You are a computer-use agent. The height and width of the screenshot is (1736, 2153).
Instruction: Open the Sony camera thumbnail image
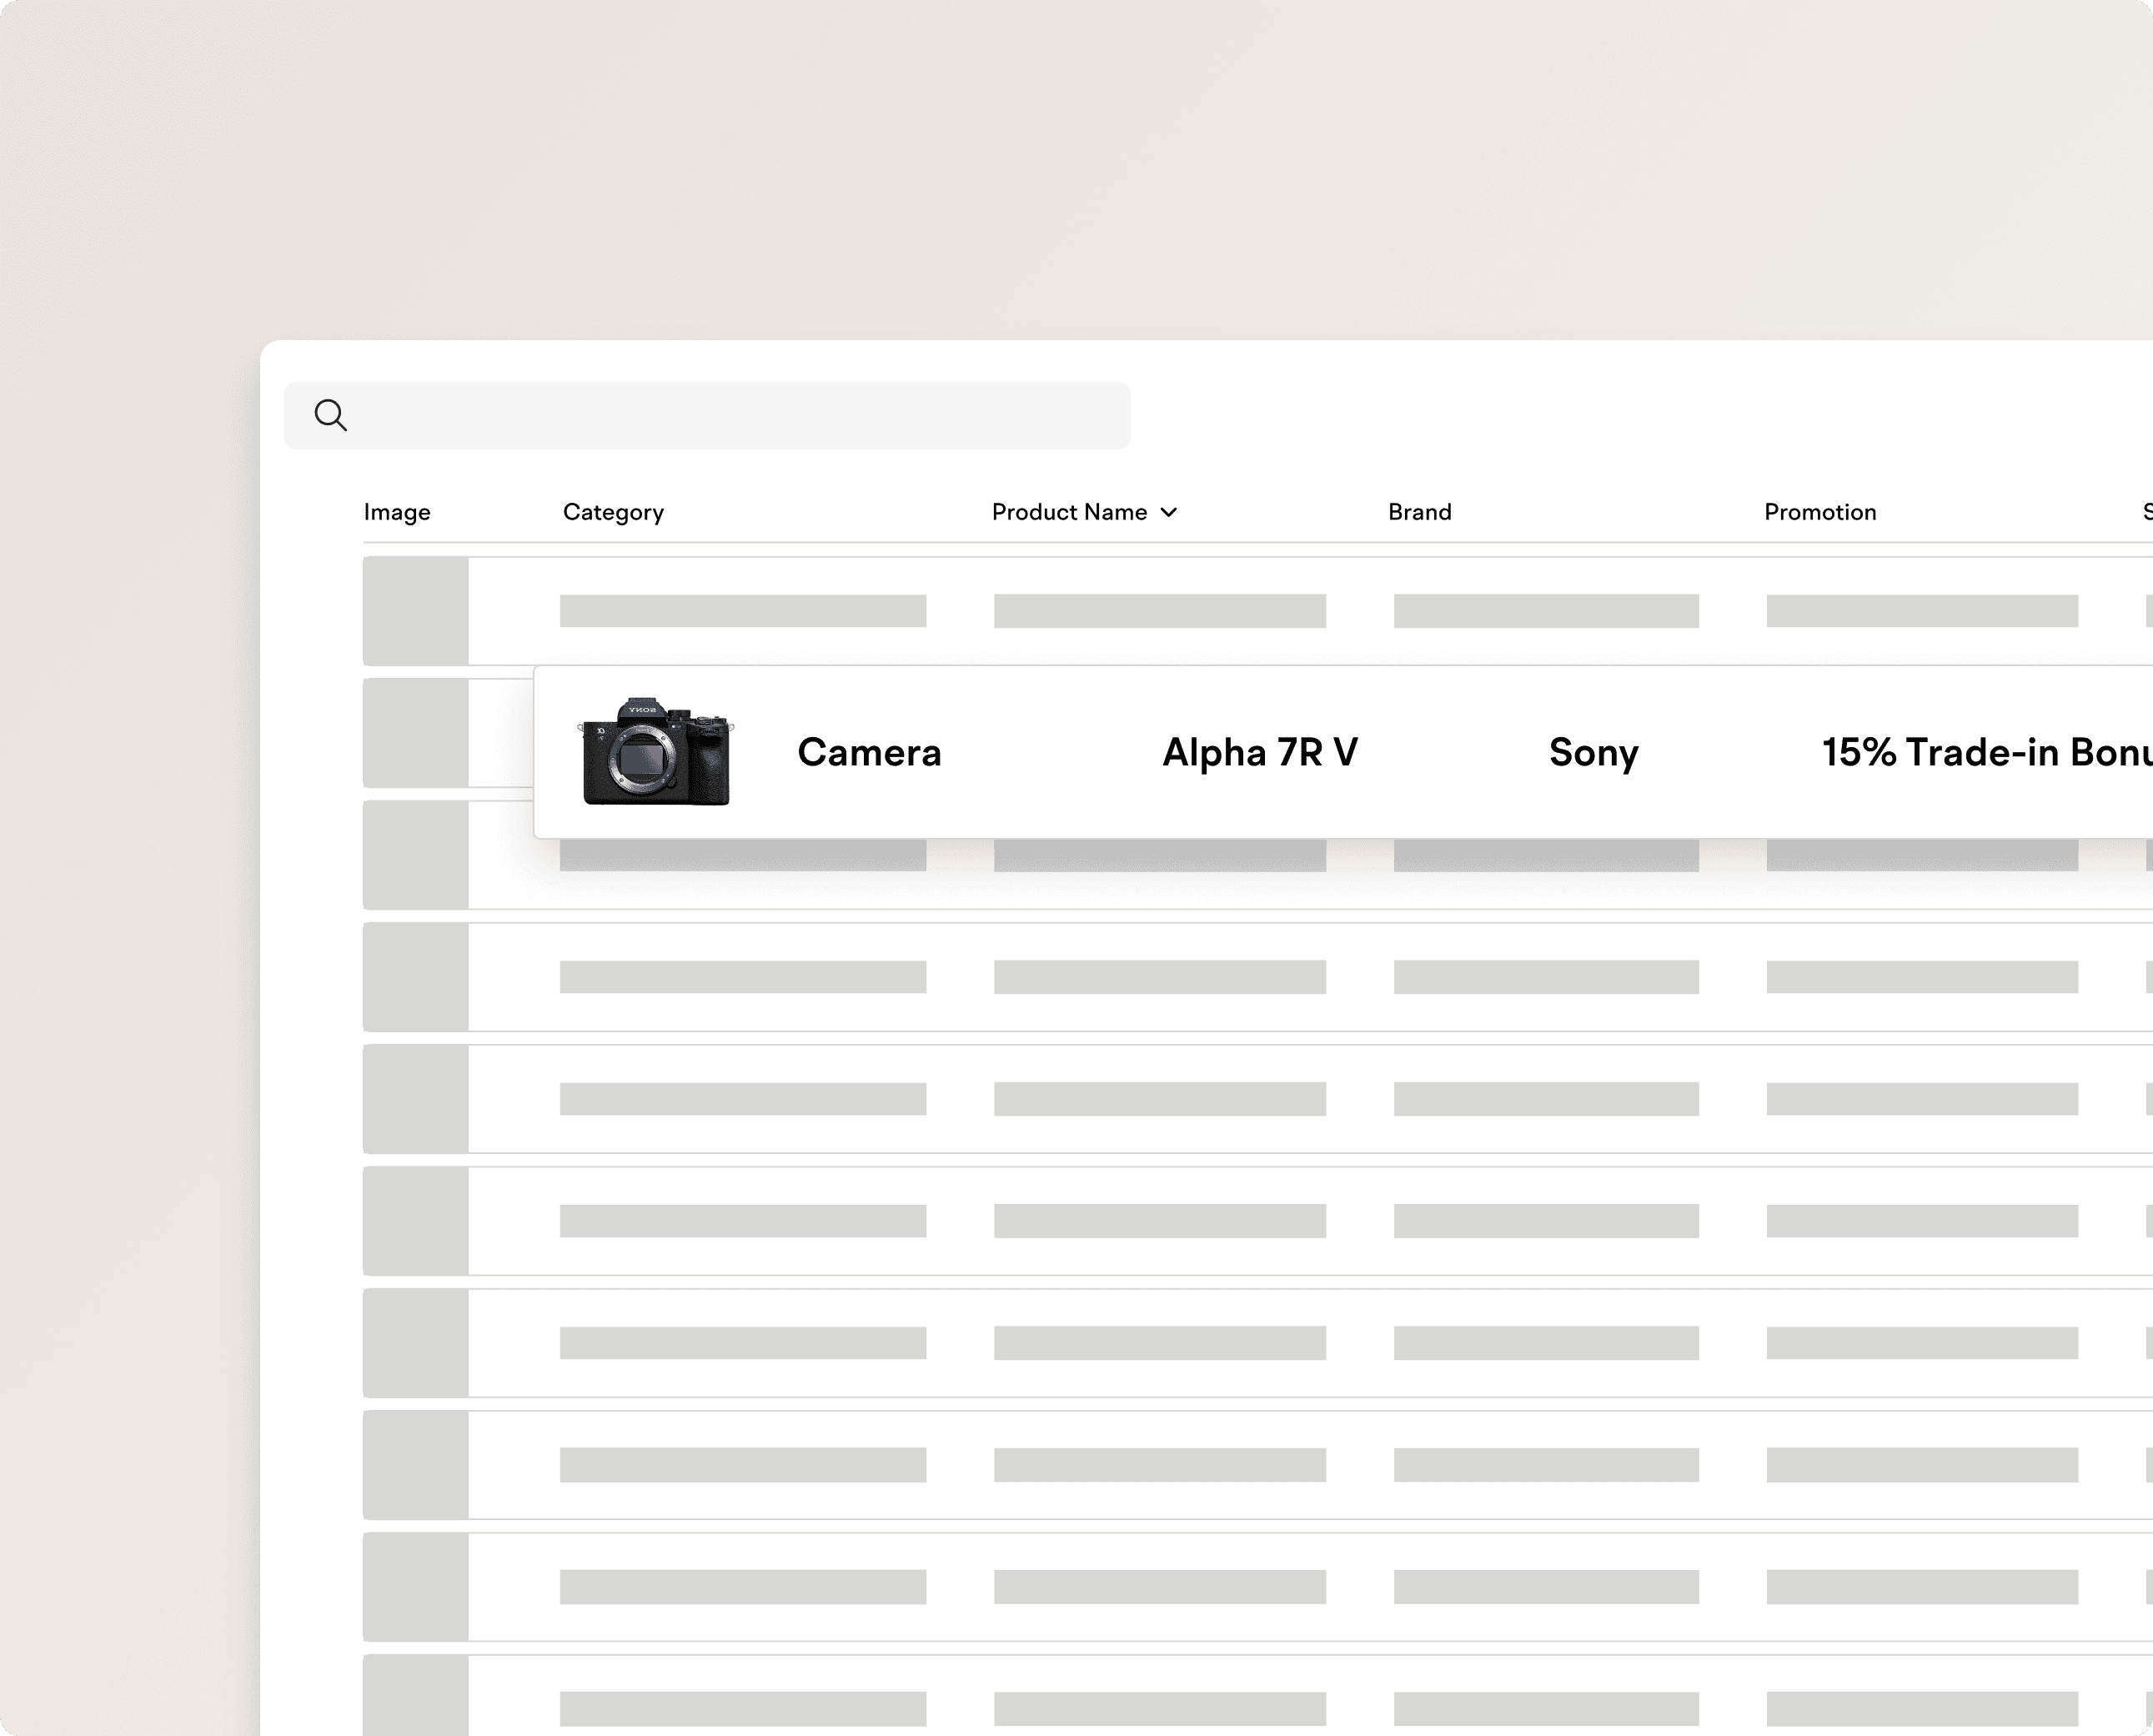click(656, 752)
